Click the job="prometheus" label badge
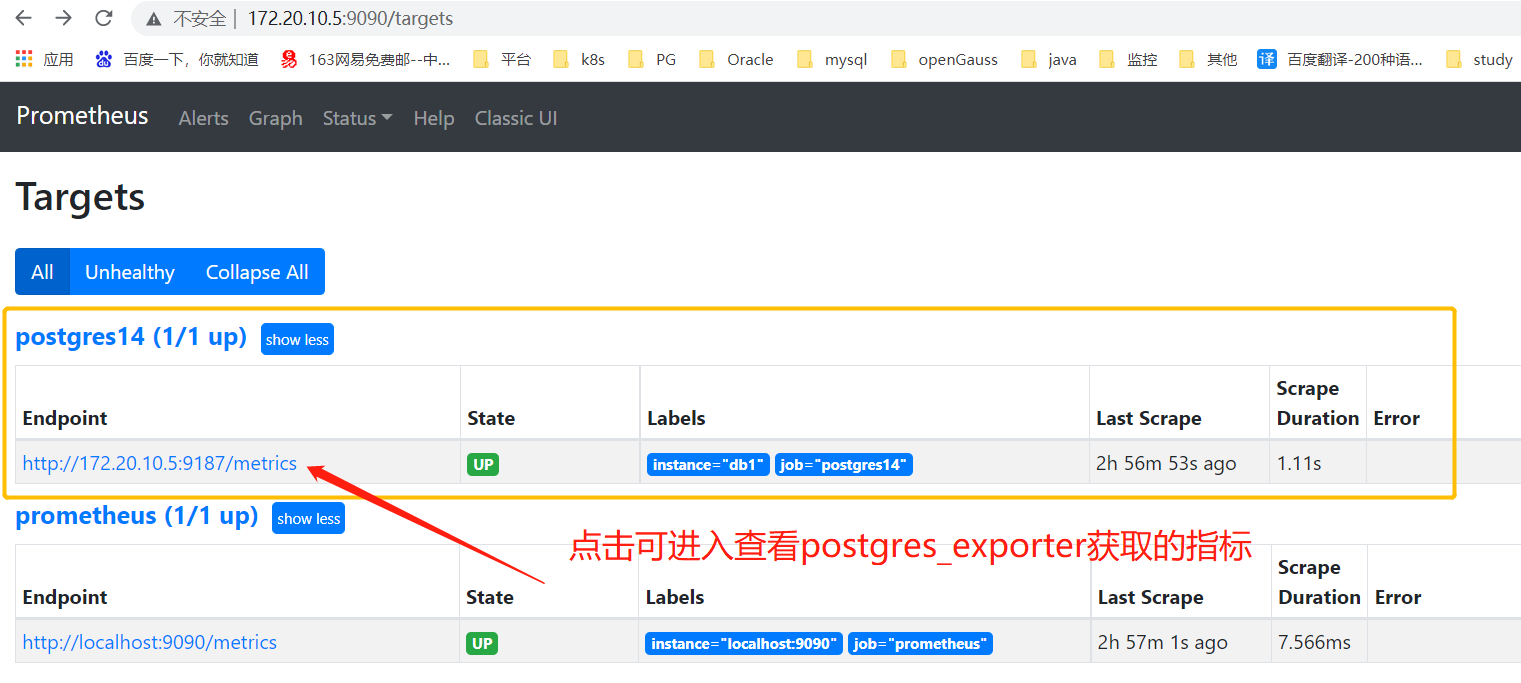The width and height of the screenshot is (1521, 683). (x=920, y=644)
